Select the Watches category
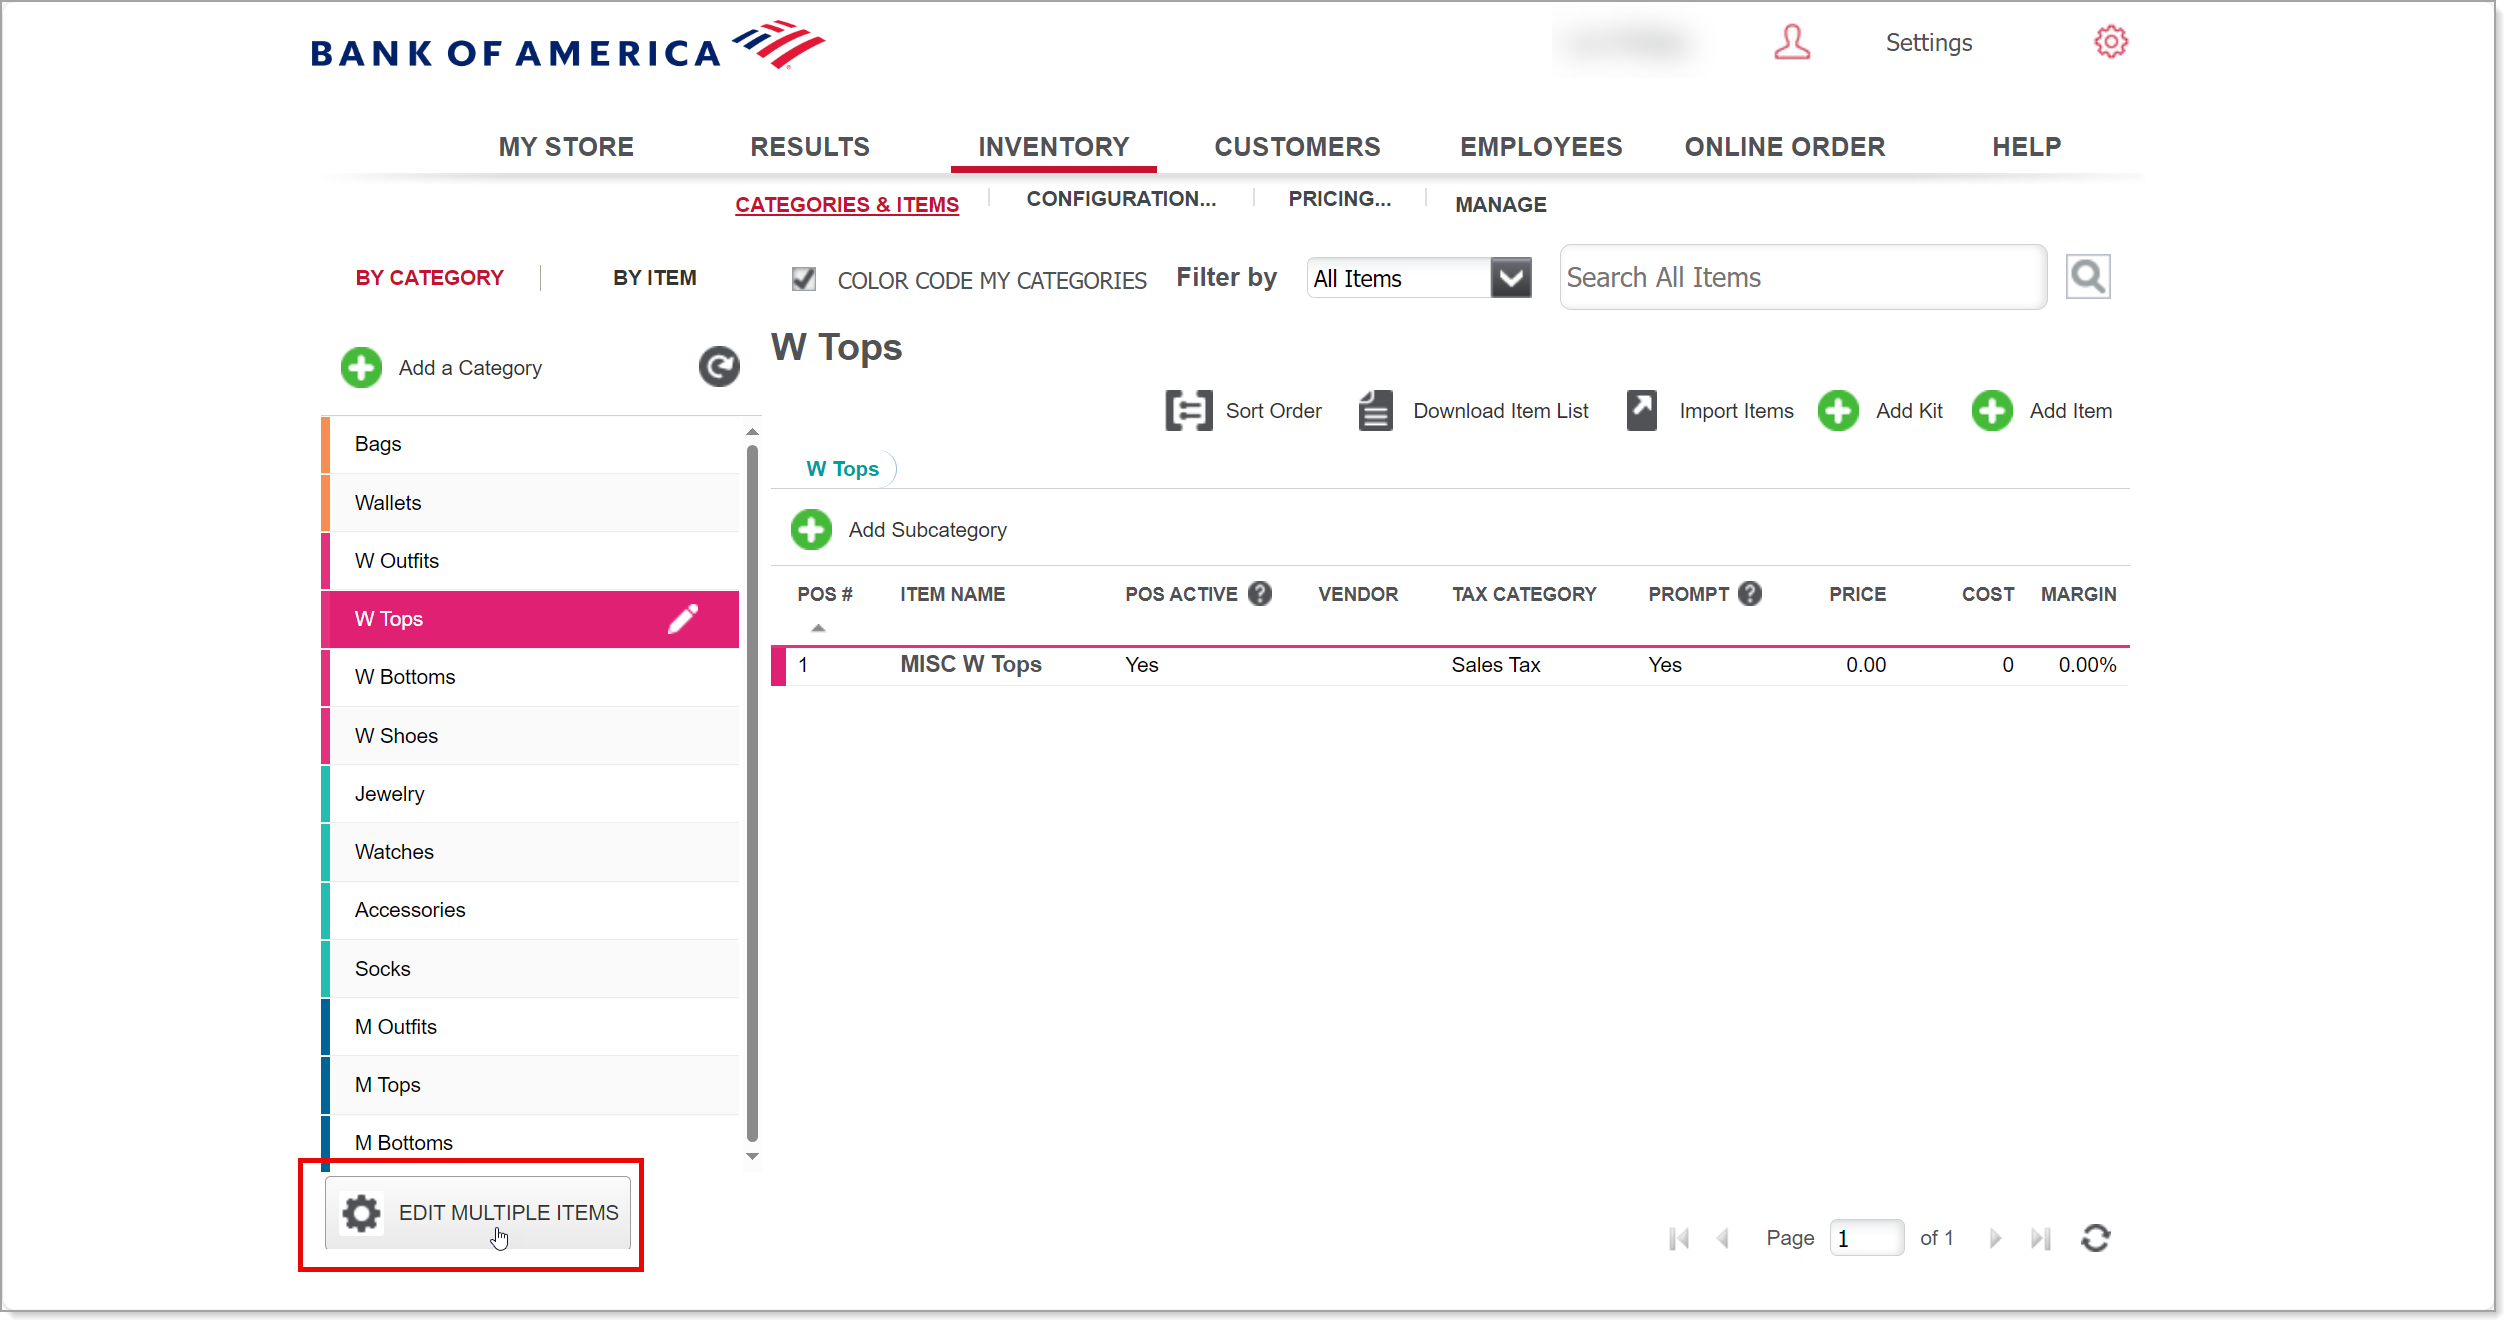 pyautogui.click(x=530, y=852)
